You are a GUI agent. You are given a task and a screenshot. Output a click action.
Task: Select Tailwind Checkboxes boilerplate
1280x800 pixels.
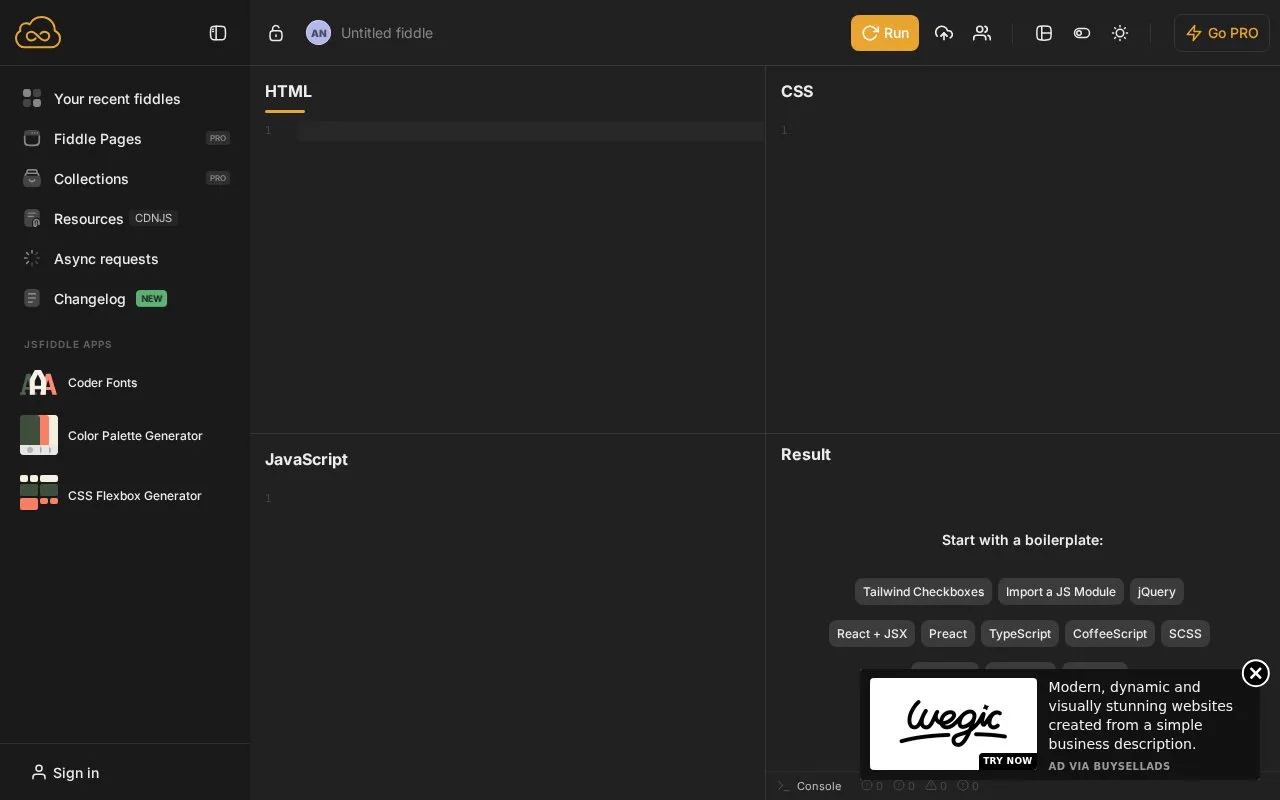[x=923, y=591]
